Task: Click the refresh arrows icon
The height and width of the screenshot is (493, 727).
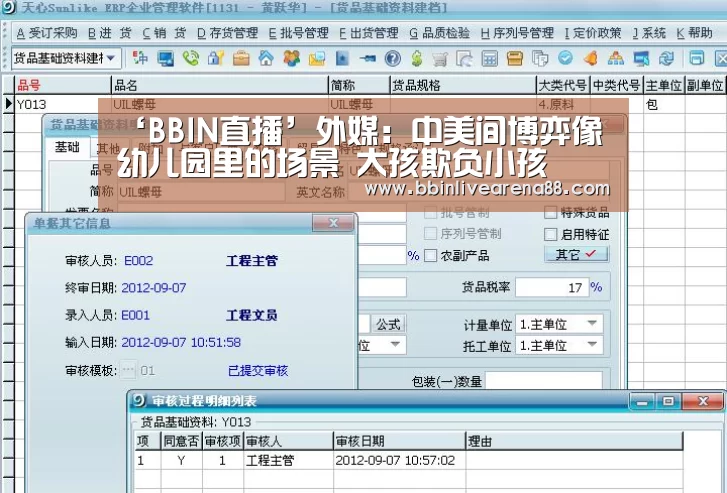Action: click(666, 58)
